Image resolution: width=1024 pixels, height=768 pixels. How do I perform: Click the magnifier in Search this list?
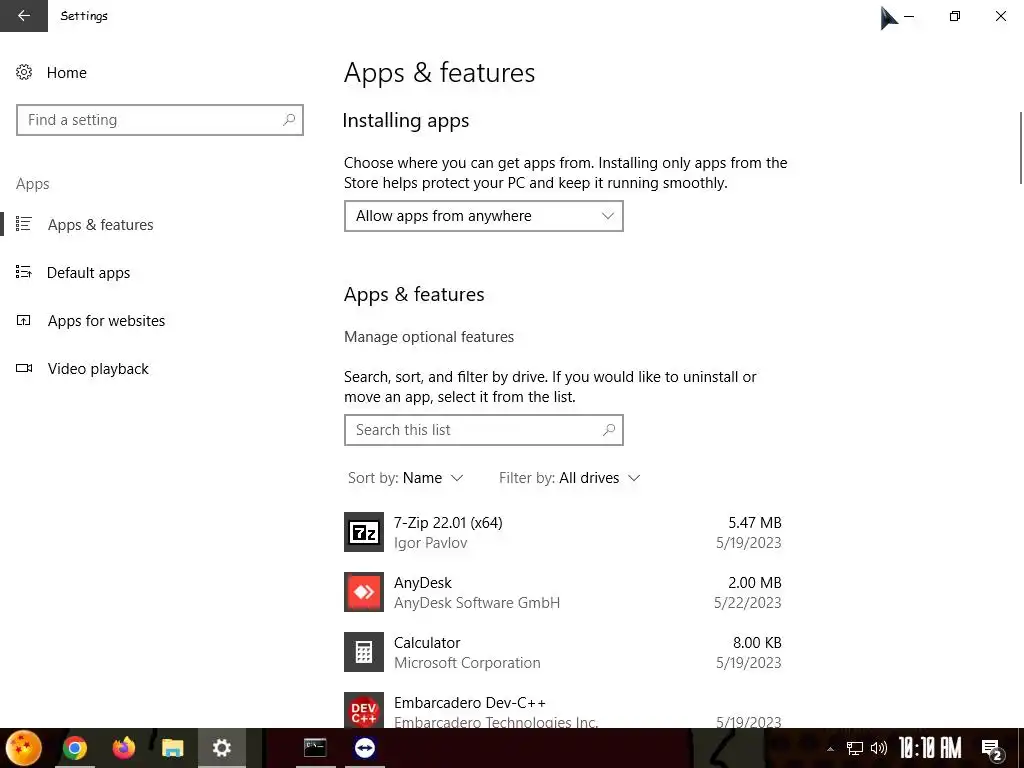coord(609,430)
